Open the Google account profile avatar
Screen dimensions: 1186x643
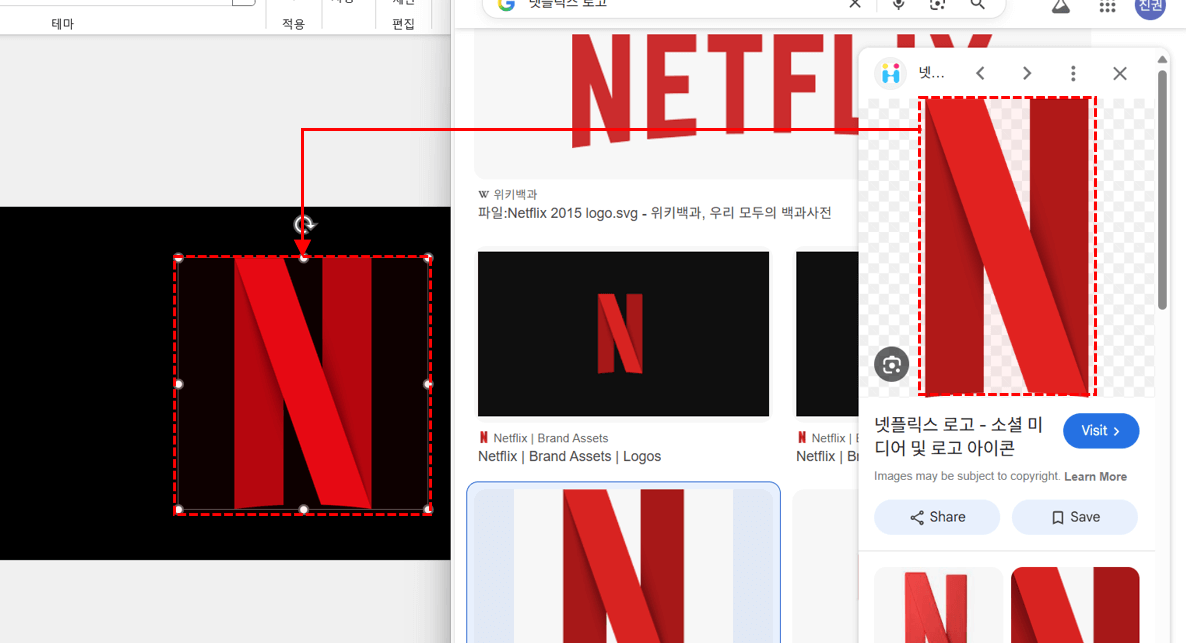coord(1149,6)
